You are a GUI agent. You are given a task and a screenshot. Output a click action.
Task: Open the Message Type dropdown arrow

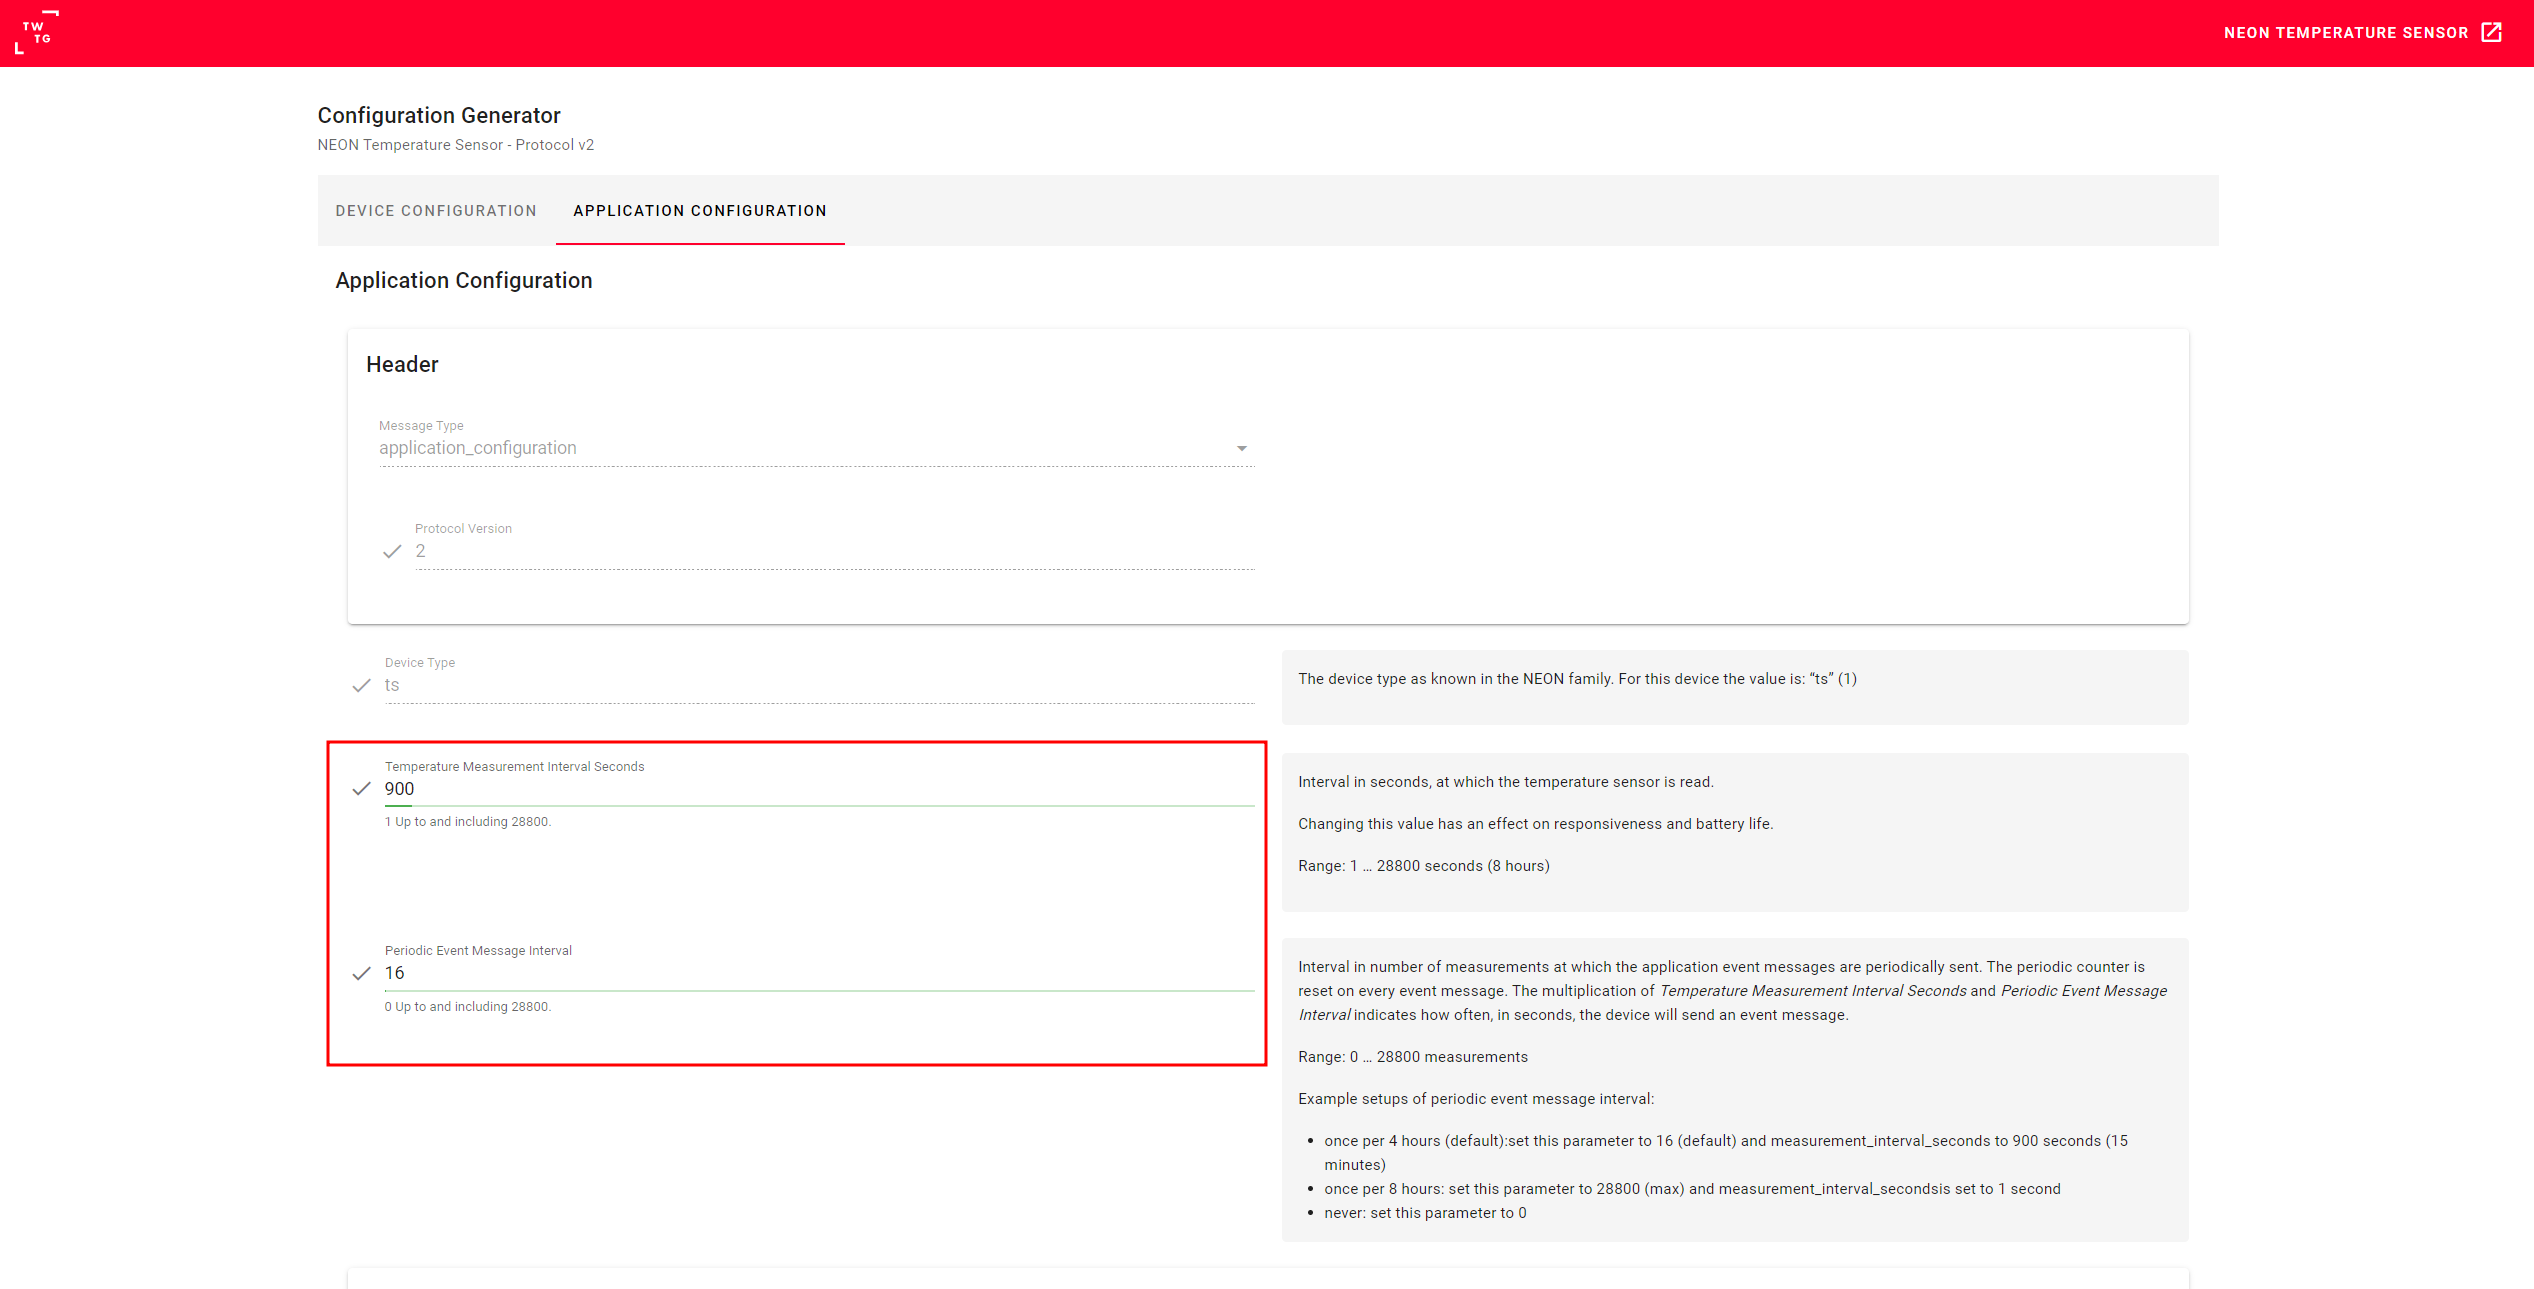[1241, 449]
